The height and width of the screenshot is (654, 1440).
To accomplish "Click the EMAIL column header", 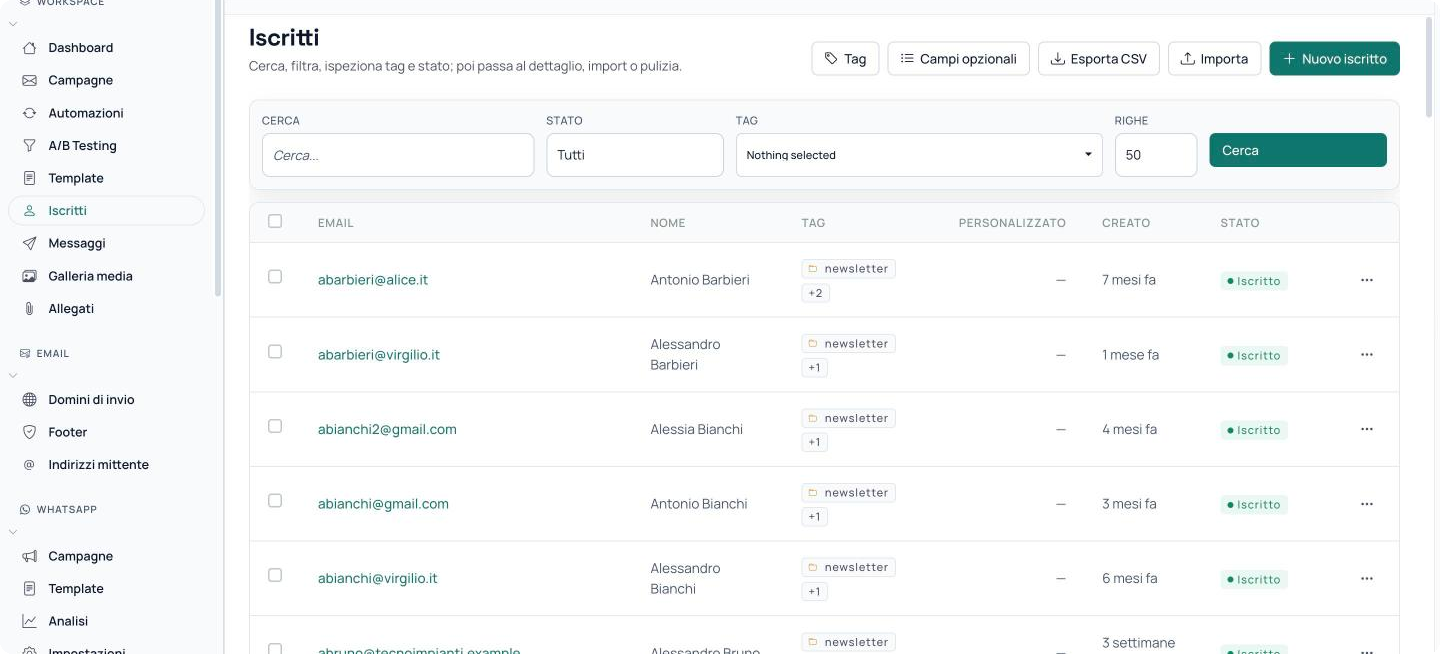I will click(x=336, y=223).
